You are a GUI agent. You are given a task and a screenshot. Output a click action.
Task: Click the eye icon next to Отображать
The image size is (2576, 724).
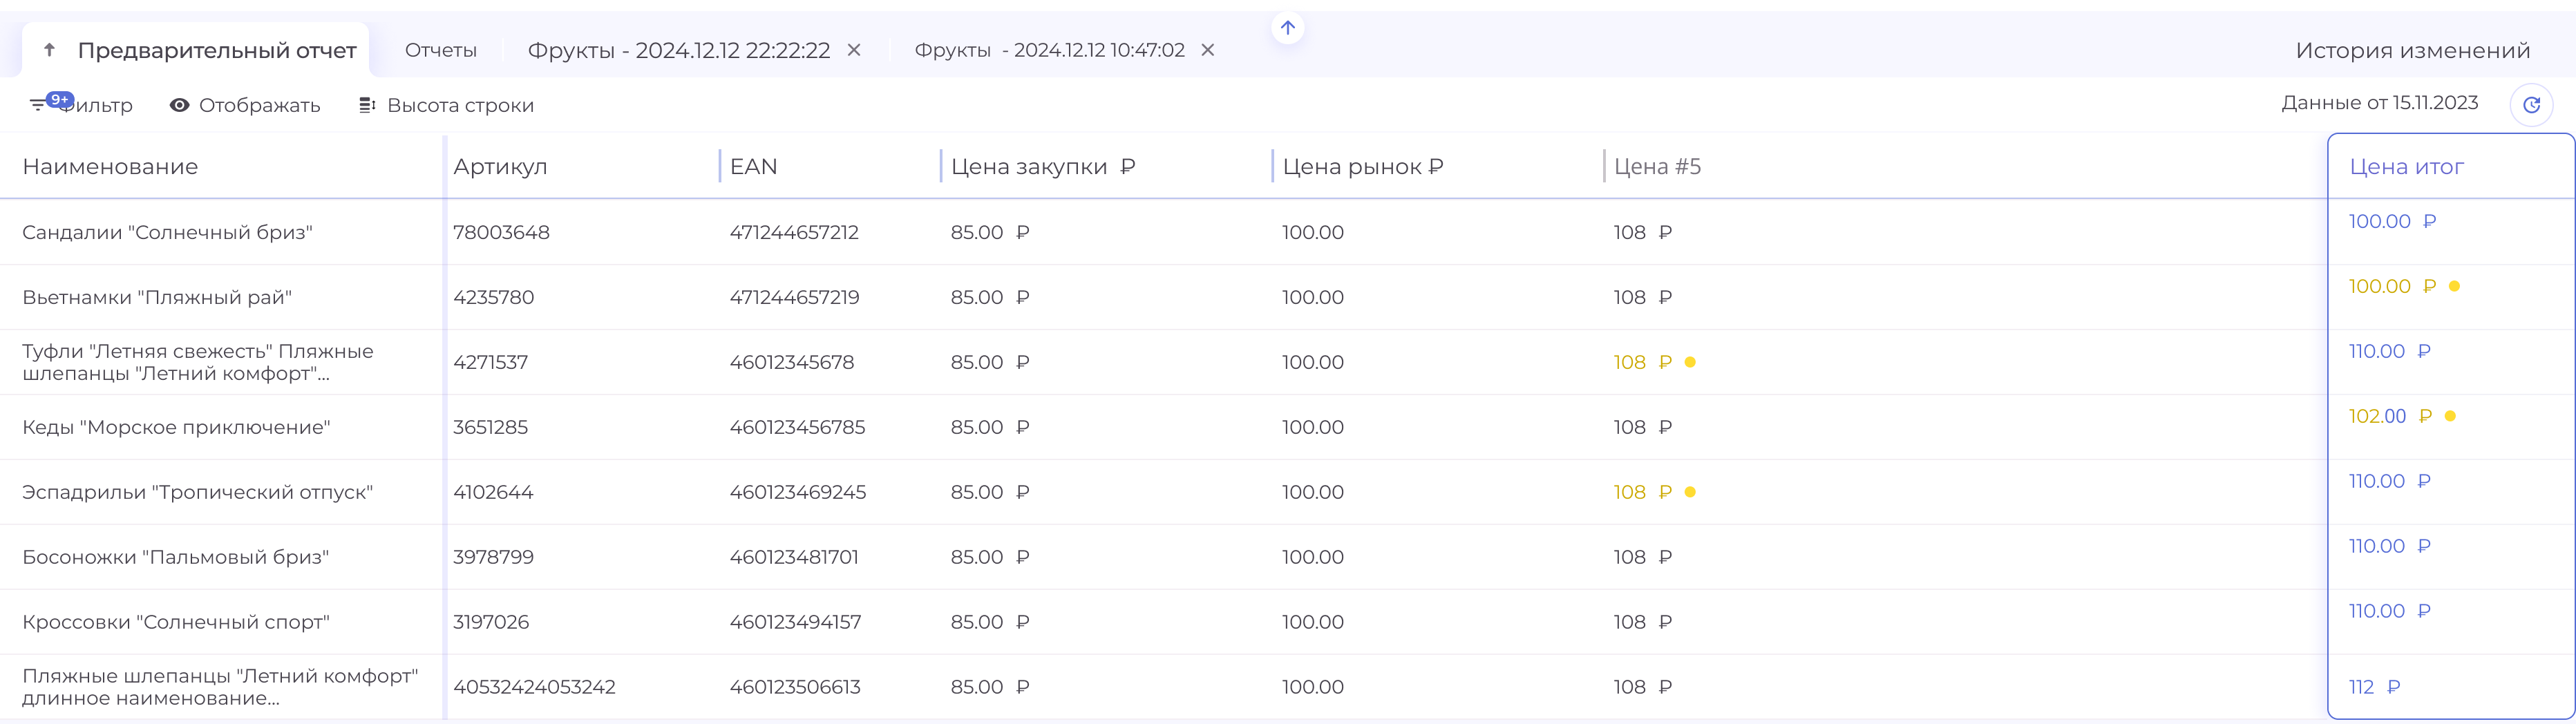coord(179,105)
